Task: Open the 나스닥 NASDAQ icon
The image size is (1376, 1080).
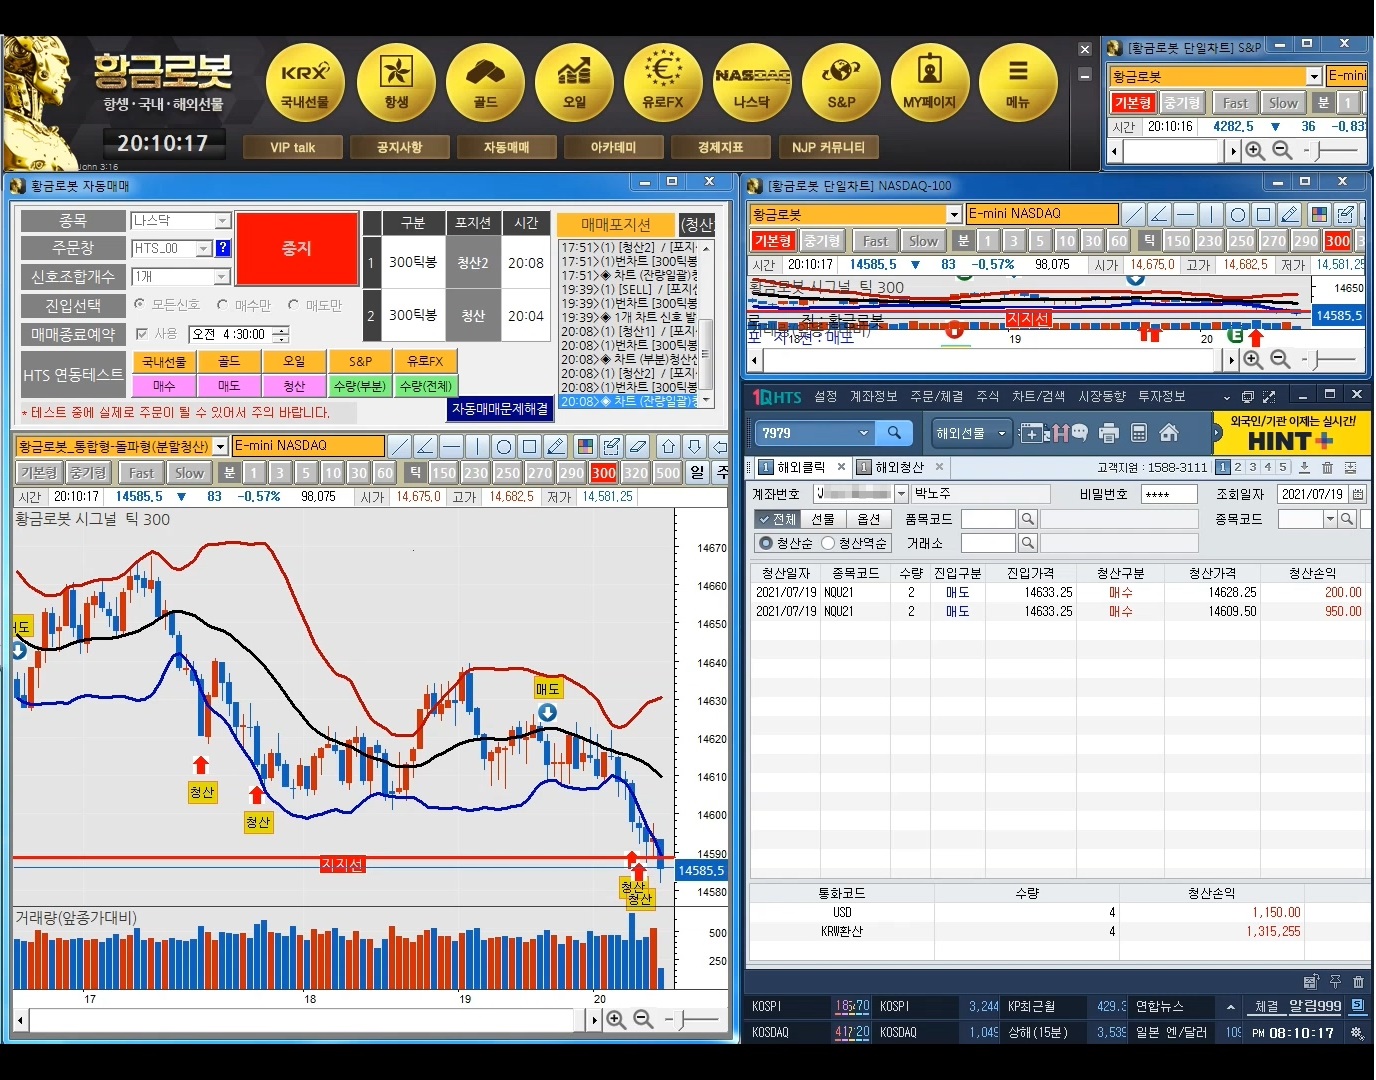Action: point(752,84)
